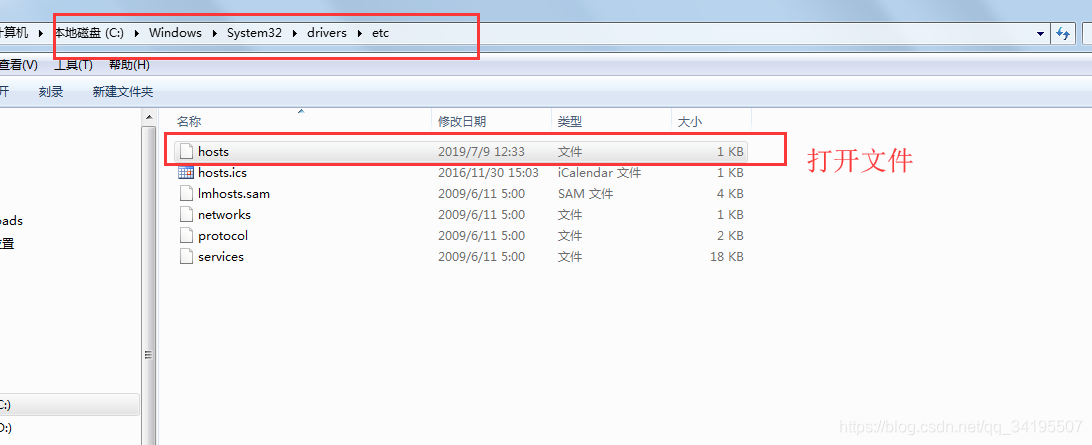Navigate to drivers folder in breadcrumb
The image size is (1092, 445).
(x=327, y=33)
